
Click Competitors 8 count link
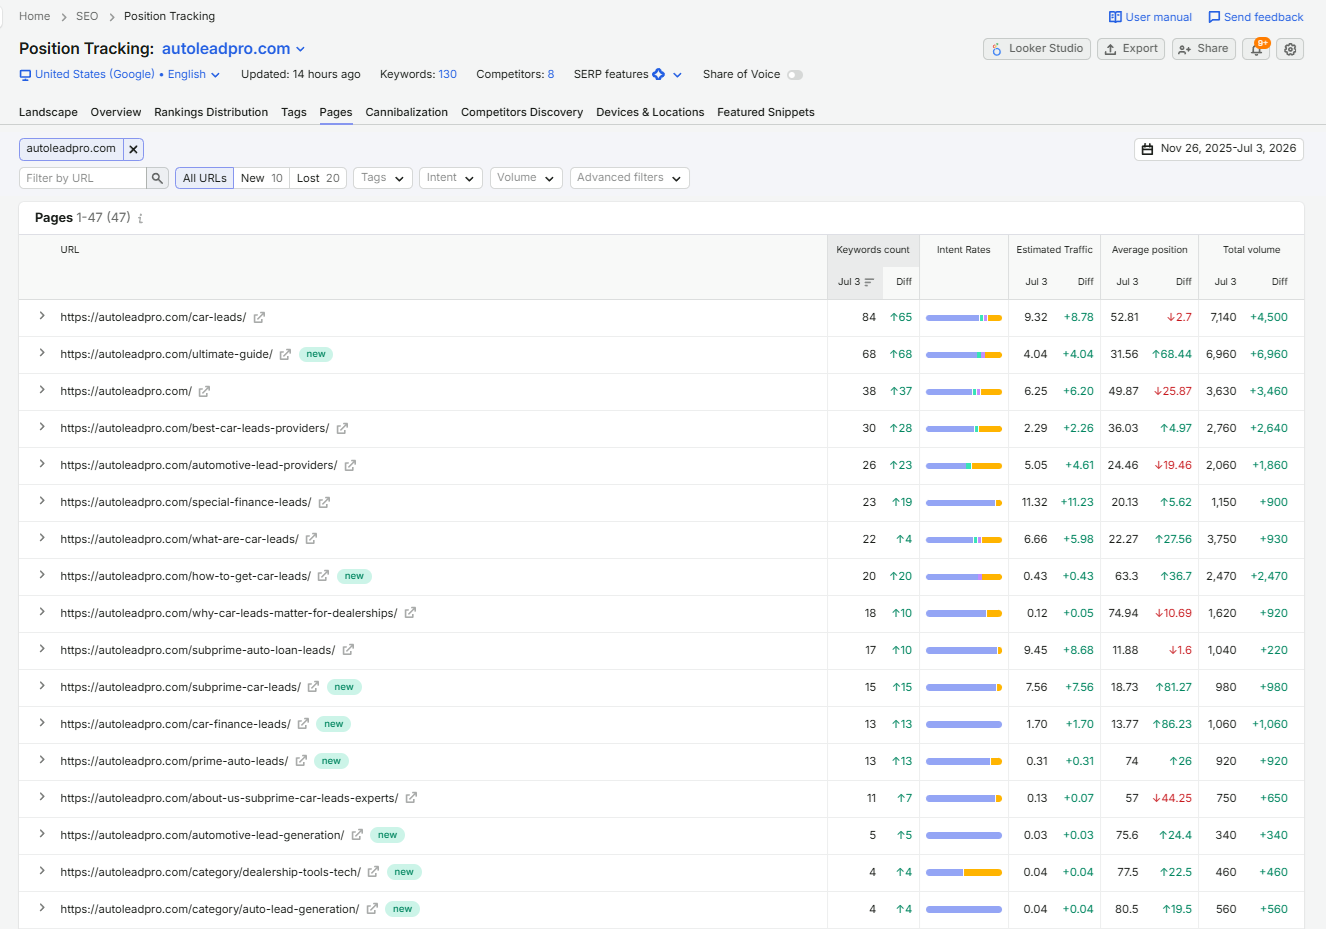pos(550,75)
